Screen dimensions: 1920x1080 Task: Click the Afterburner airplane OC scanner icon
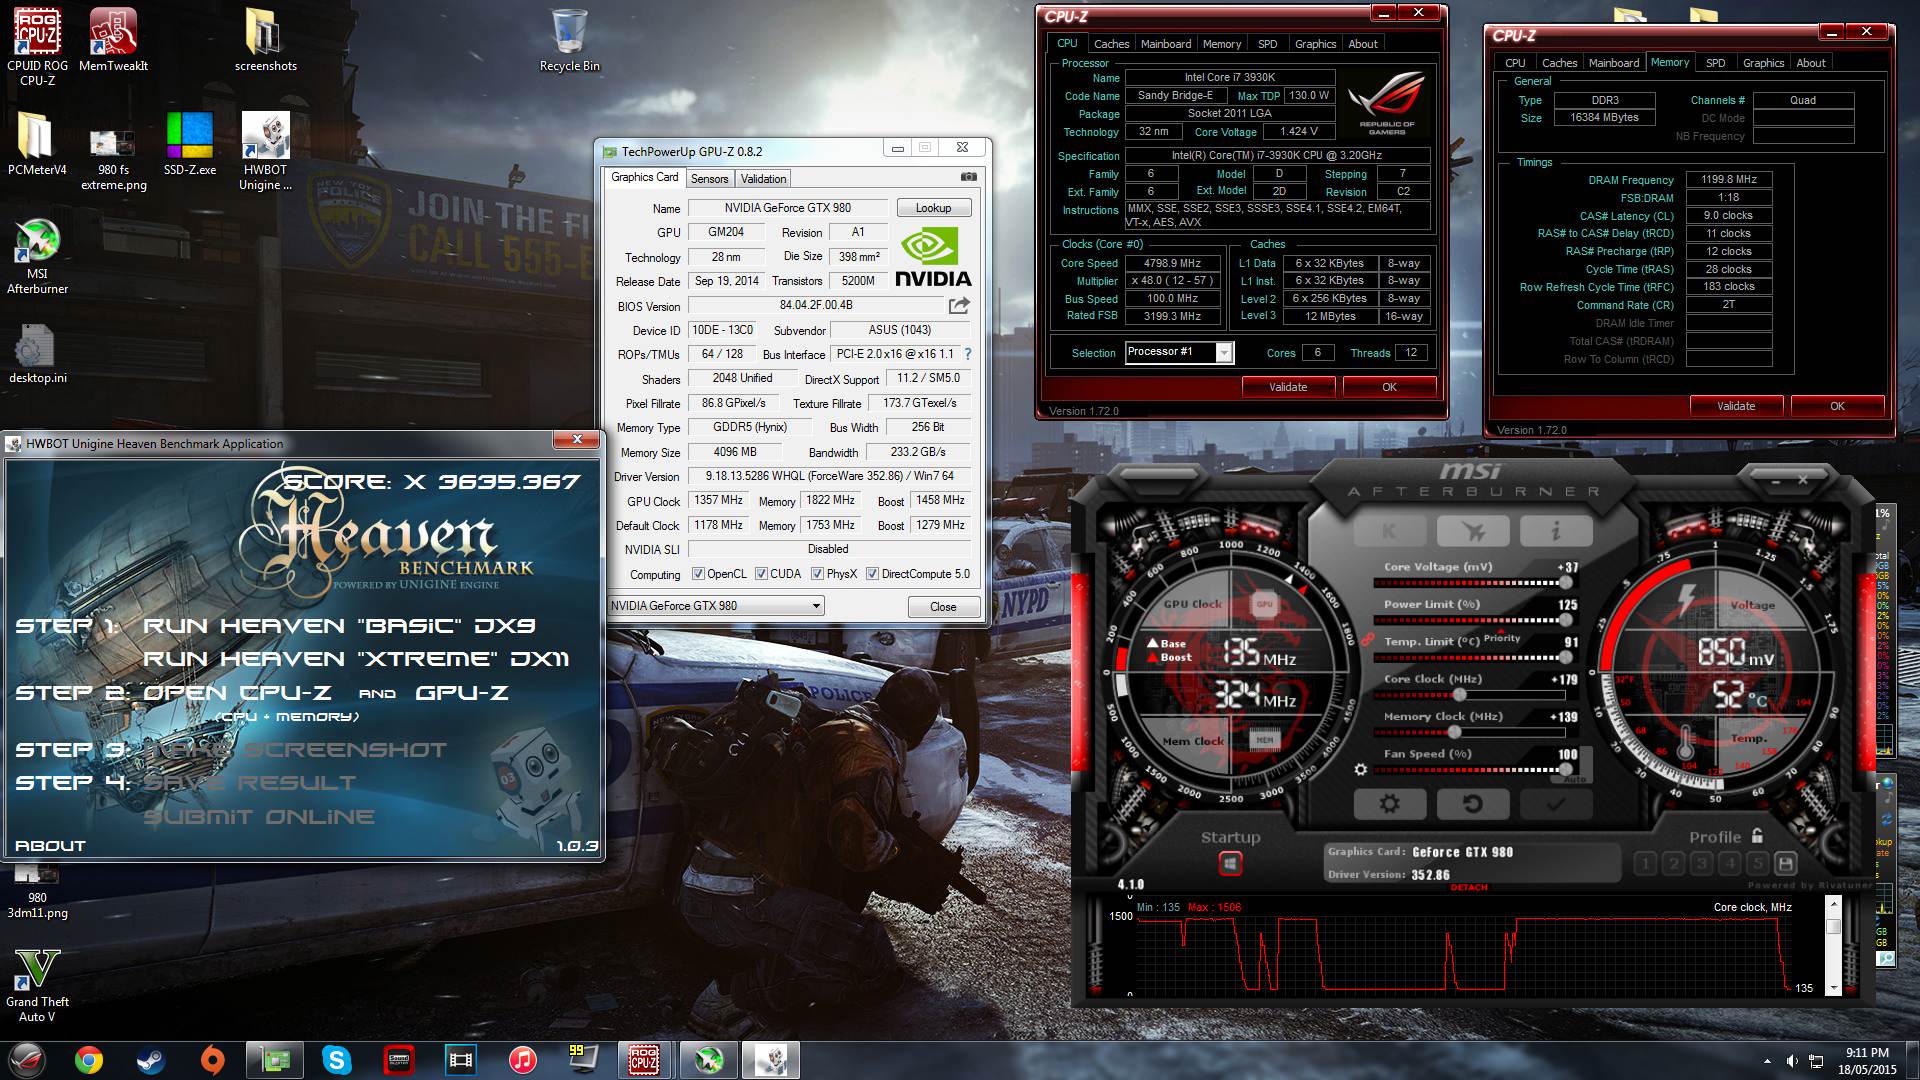coord(1472,532)
